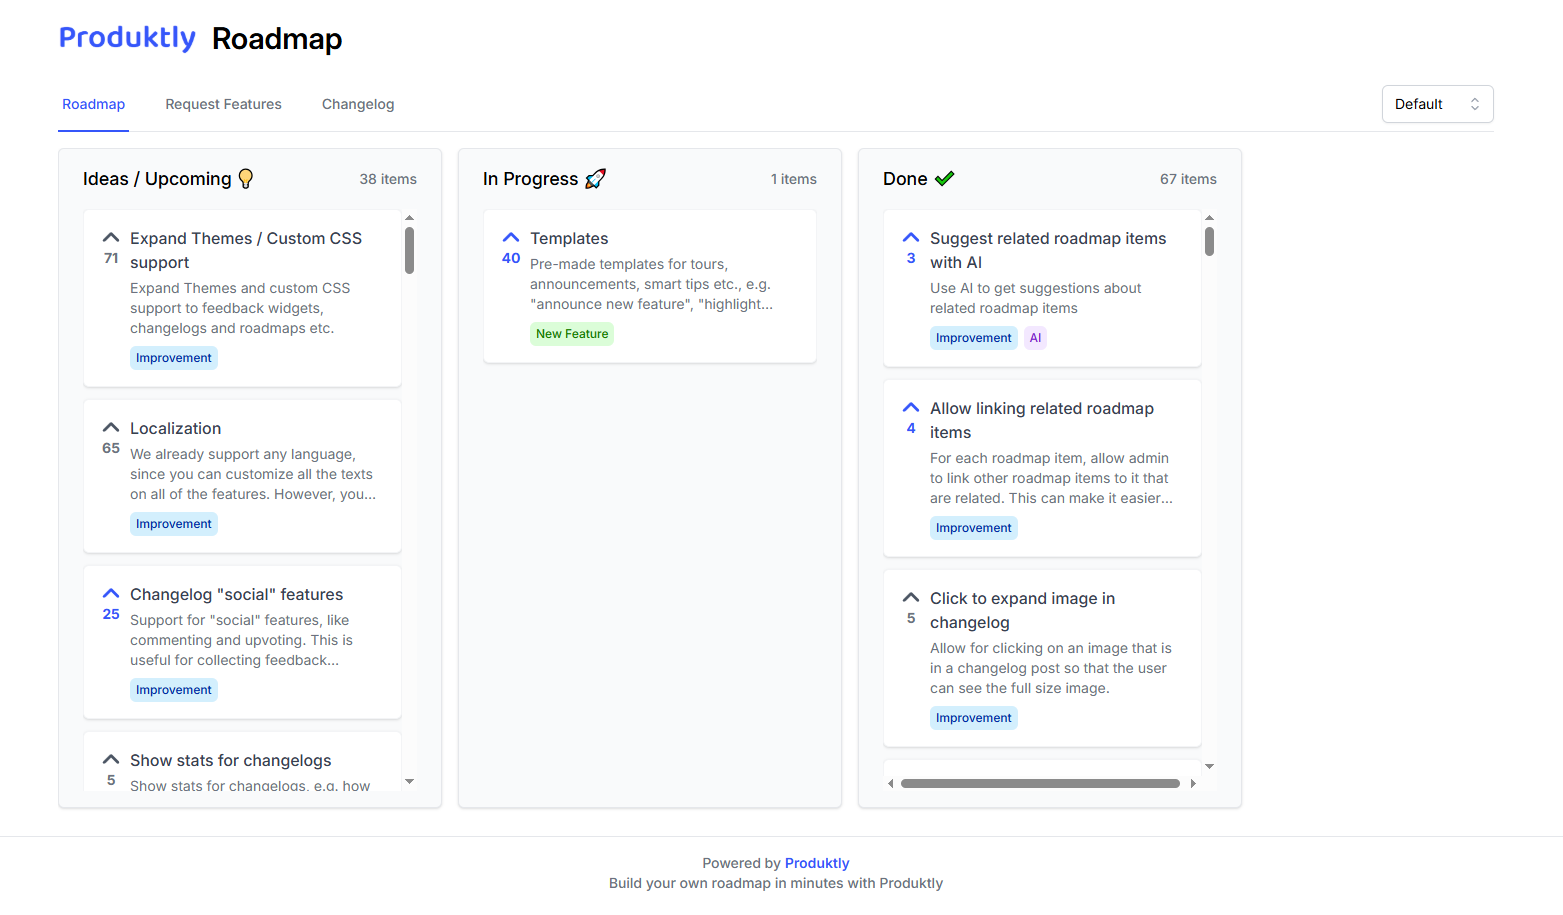Follow the Produktly link in footer
This screenshot has width=1563, height=915.
[817, 863]
